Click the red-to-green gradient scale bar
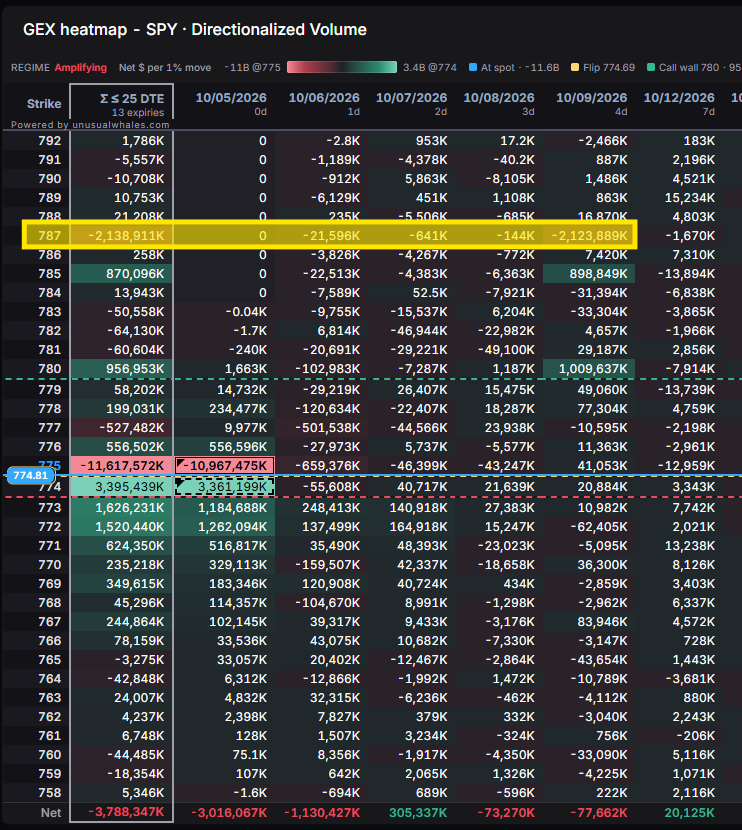Viewport: 742px width, 830px height. (x=342, y=67)
